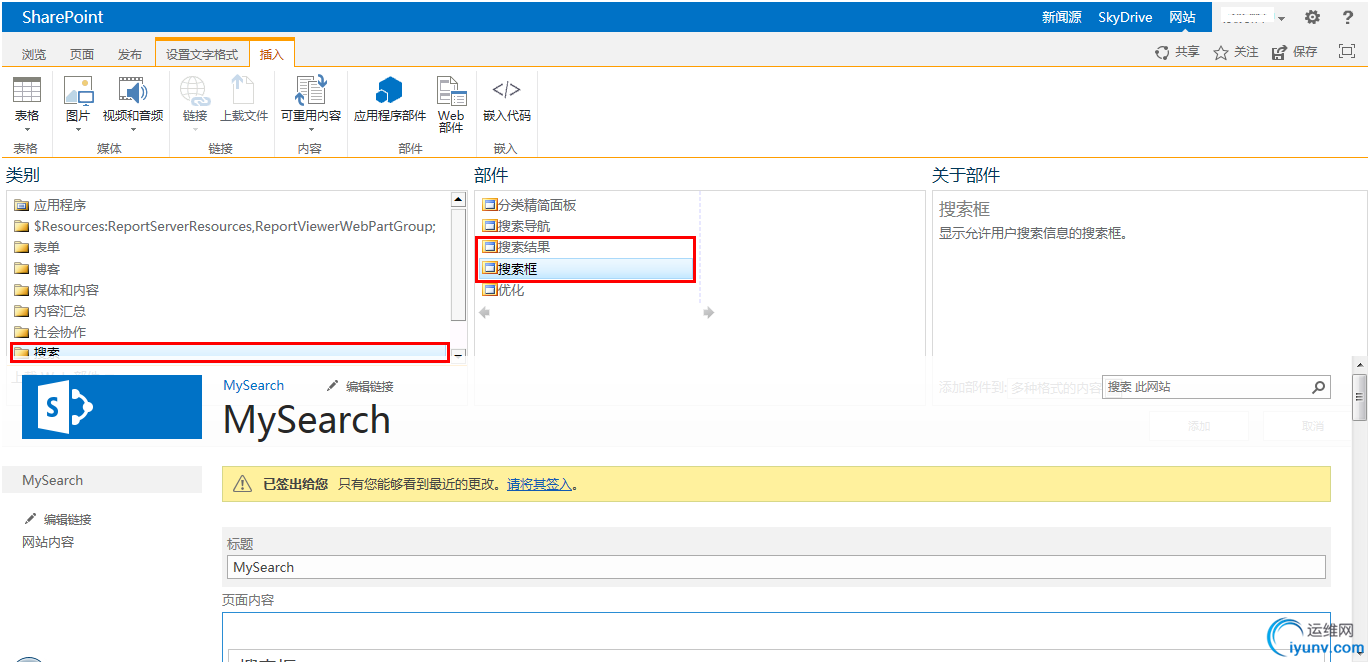
Task: Select the Forms category folder
Action: tap(37, 247)
